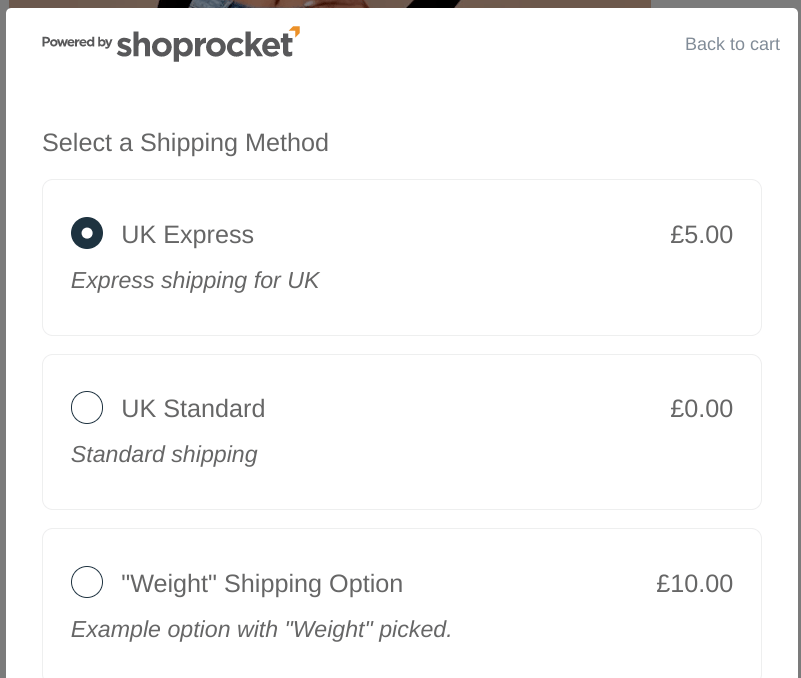Image resolution: width=801 pixels, height=678 pixels.
Task: Go back to cart
Action: pos(732,44)
